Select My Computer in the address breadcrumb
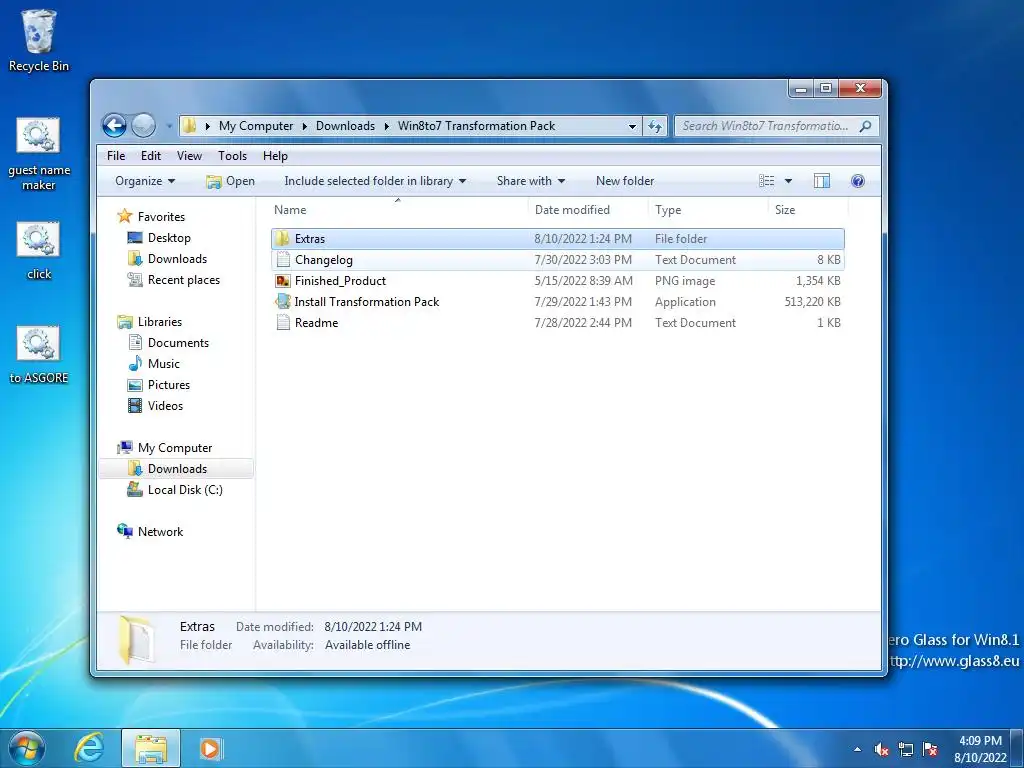 (256, 126)
